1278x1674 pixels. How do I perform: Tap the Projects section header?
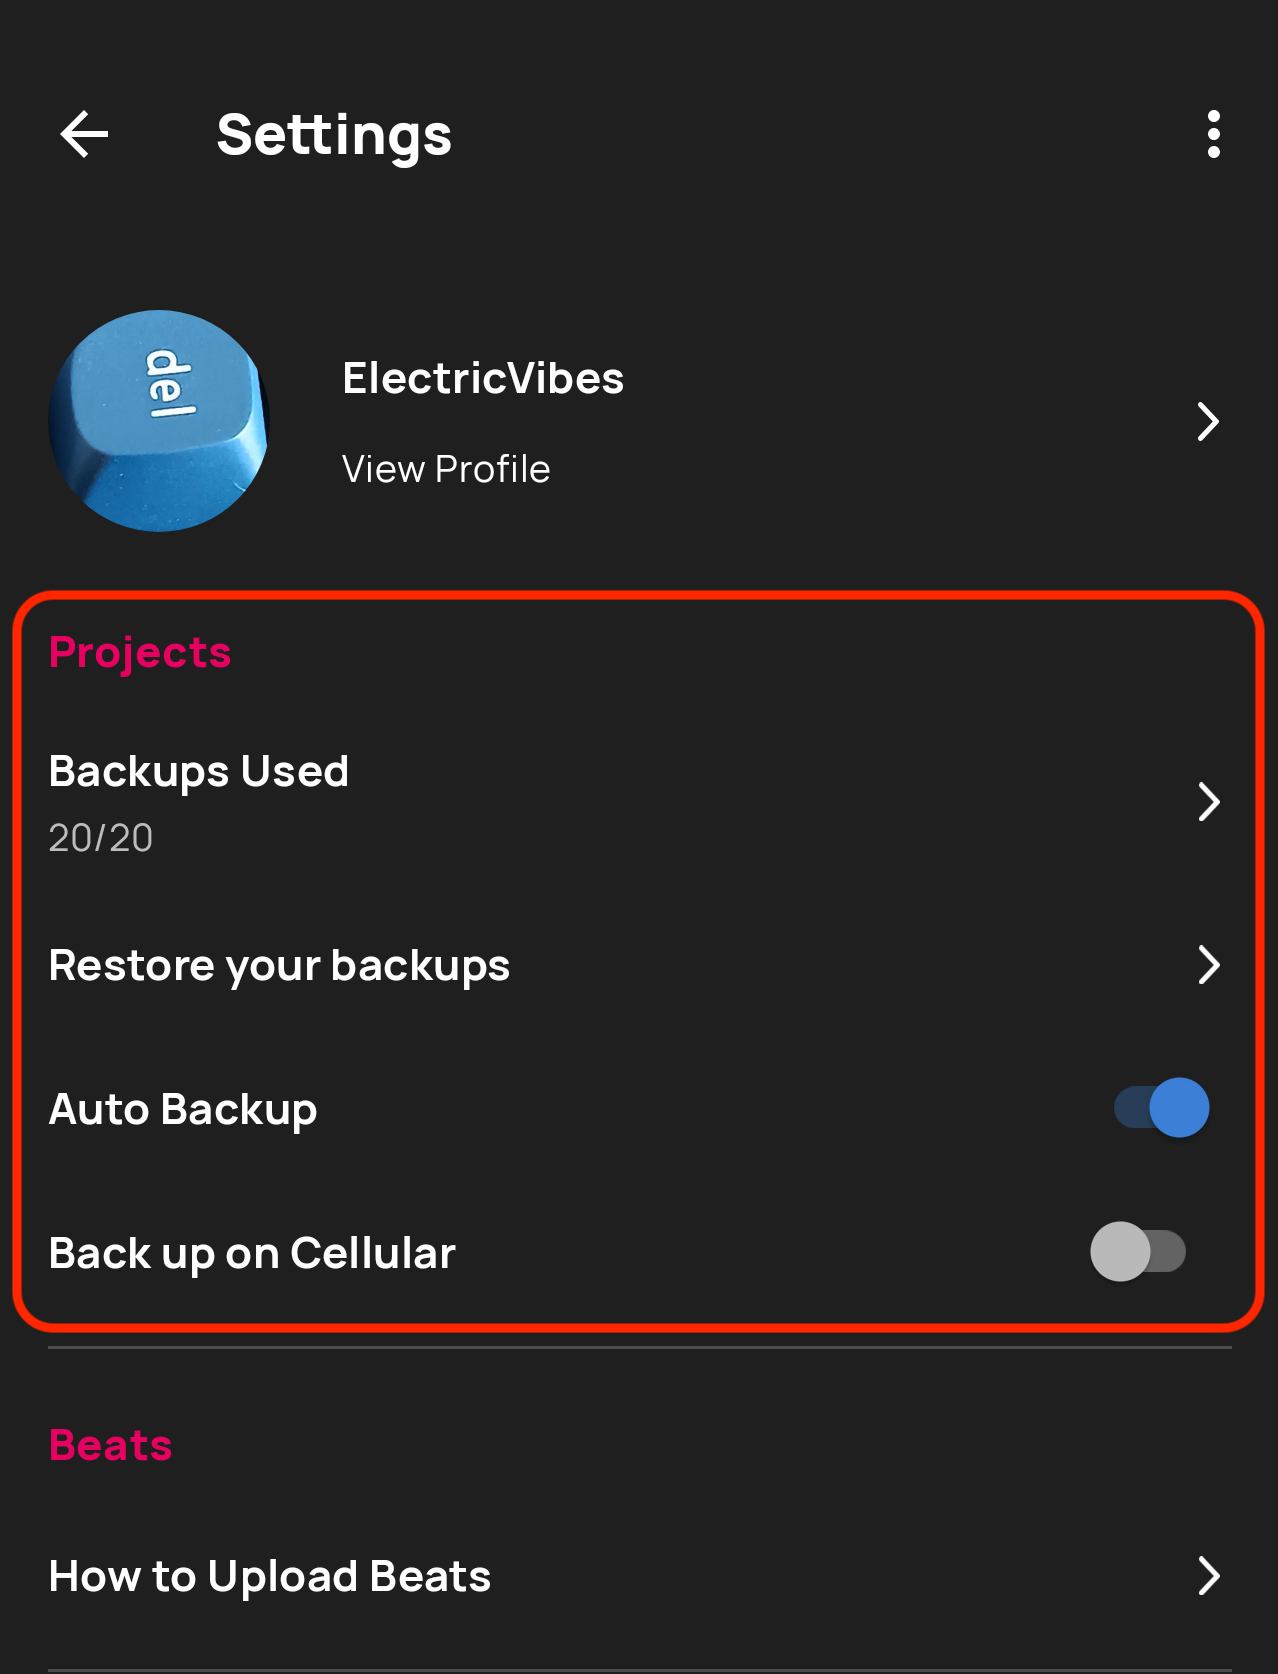click(140, 653)
